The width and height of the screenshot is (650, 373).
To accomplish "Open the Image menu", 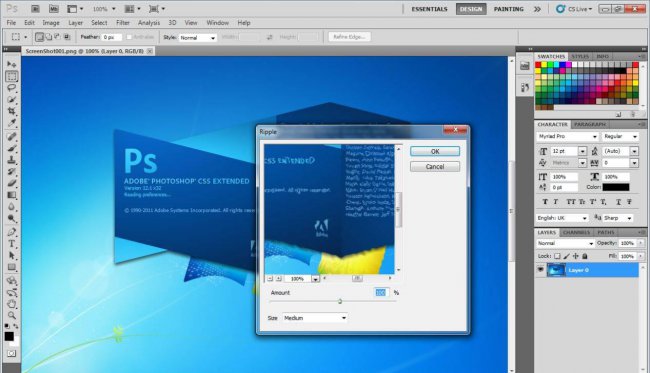I will (51, 23).
